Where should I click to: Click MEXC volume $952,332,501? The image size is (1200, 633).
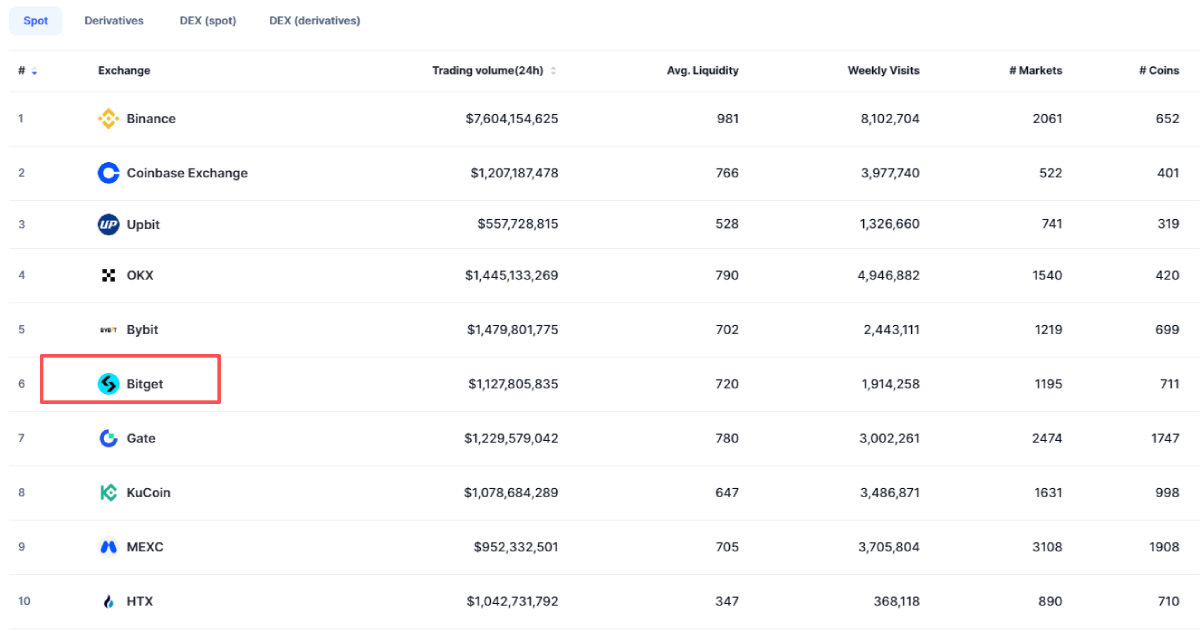516,547
